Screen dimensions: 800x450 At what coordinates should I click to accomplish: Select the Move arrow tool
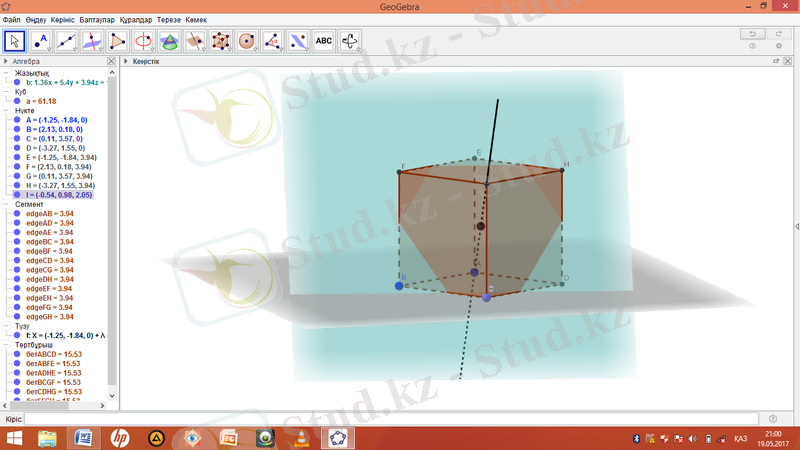point(15,41)
